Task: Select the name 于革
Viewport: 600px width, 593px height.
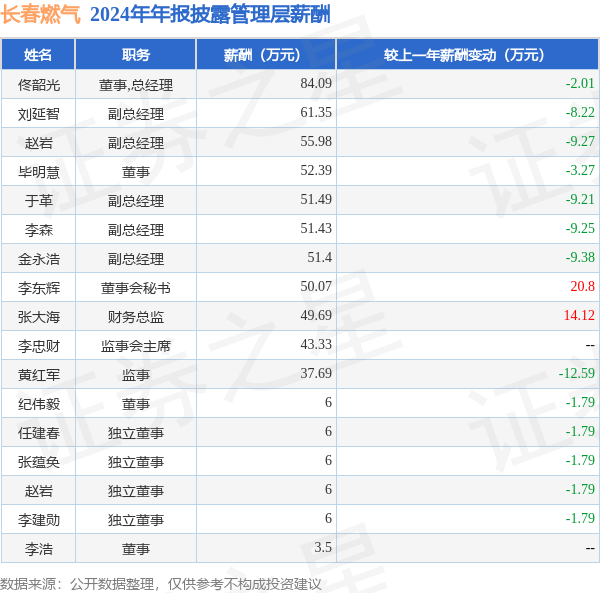Action: (39, 201)
